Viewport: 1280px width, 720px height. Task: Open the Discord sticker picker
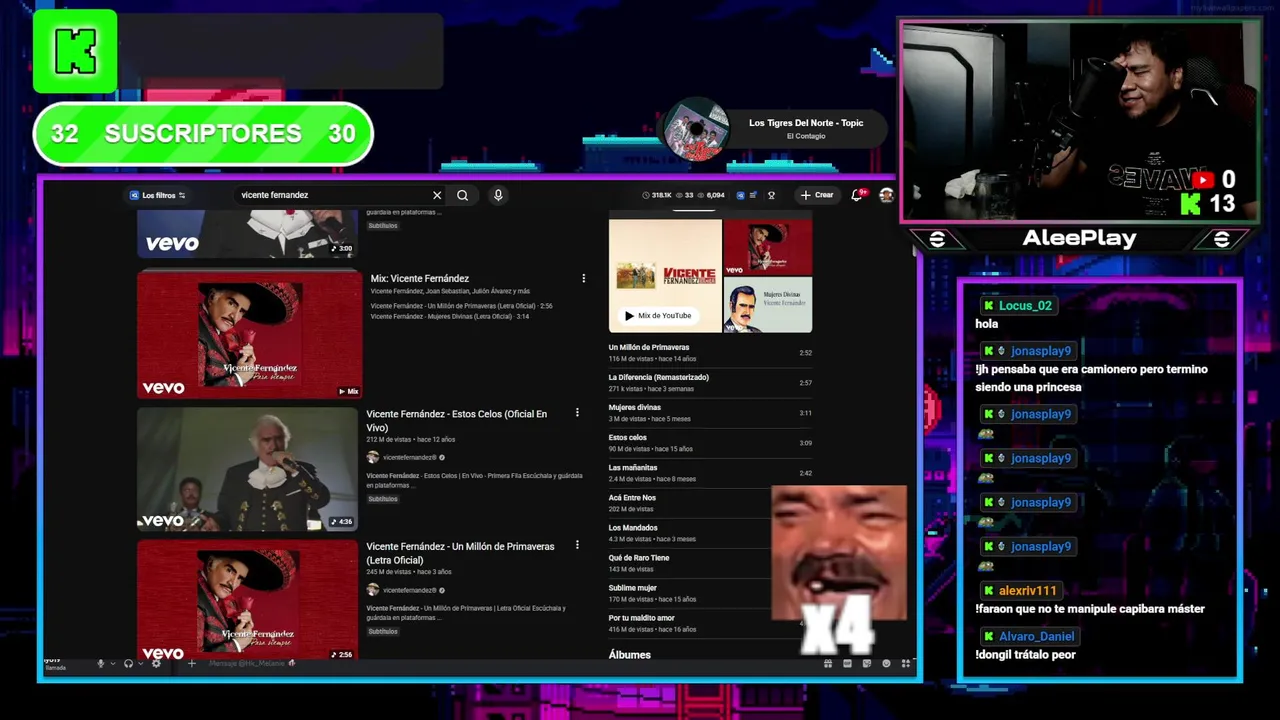(867, 663)
